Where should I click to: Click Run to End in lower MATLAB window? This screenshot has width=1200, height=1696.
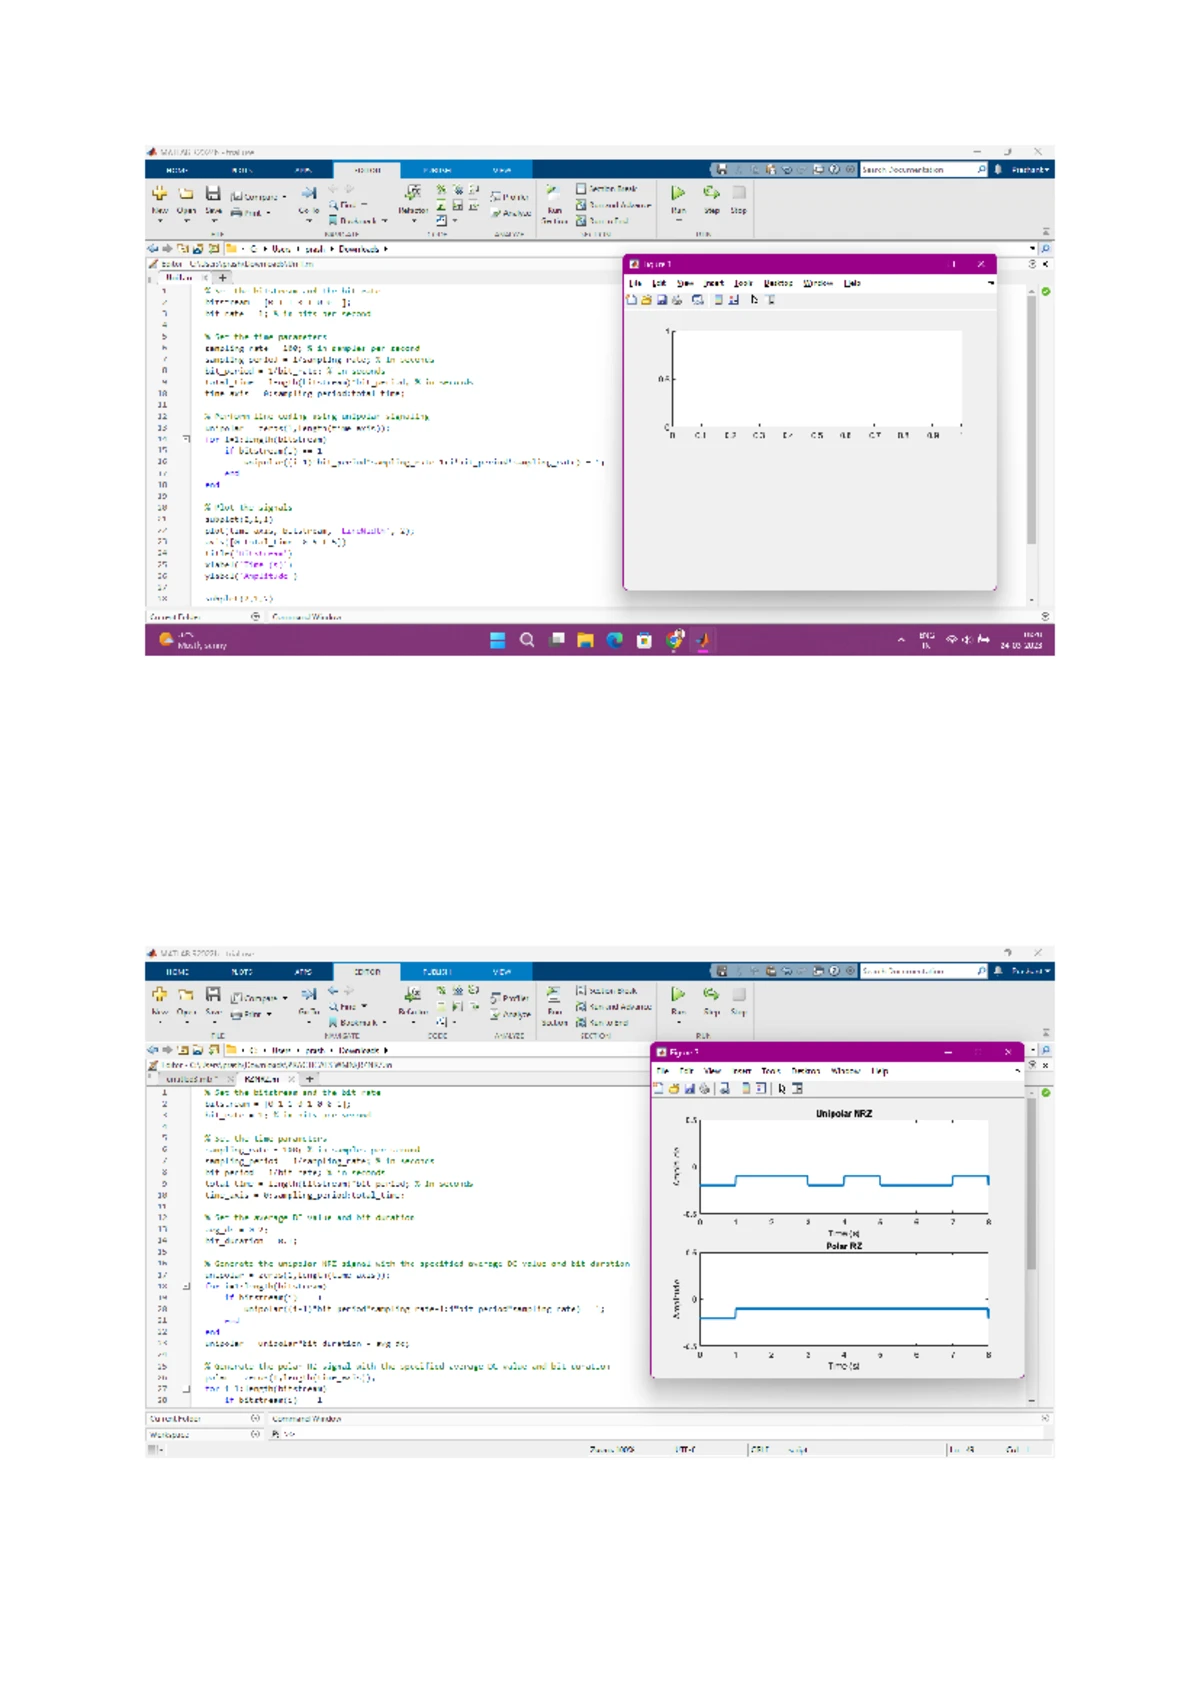click(603, 1022)
